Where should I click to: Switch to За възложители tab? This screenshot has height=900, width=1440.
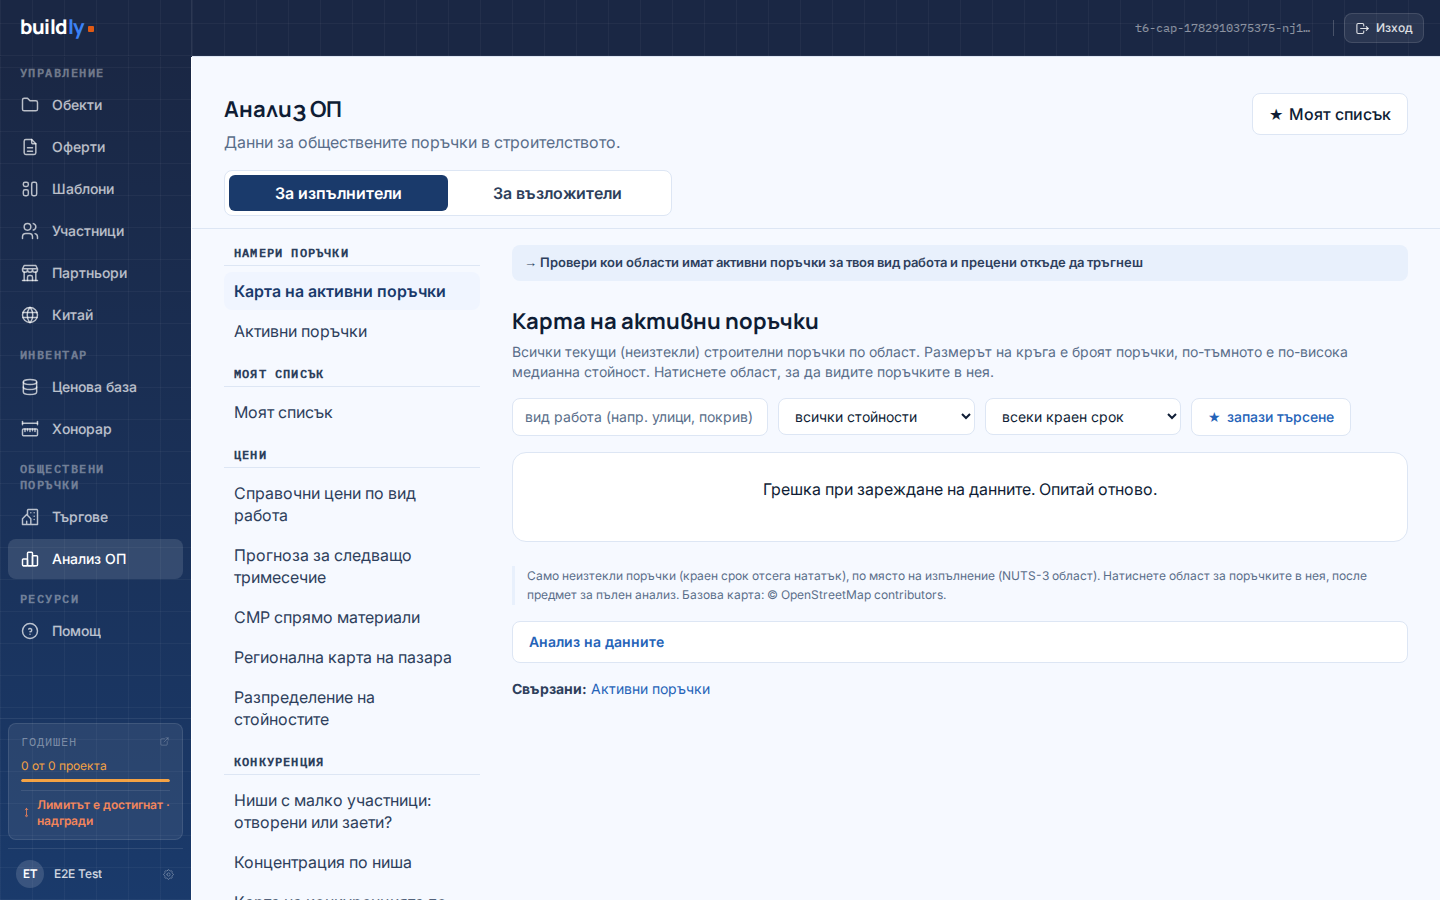point(557,193)
